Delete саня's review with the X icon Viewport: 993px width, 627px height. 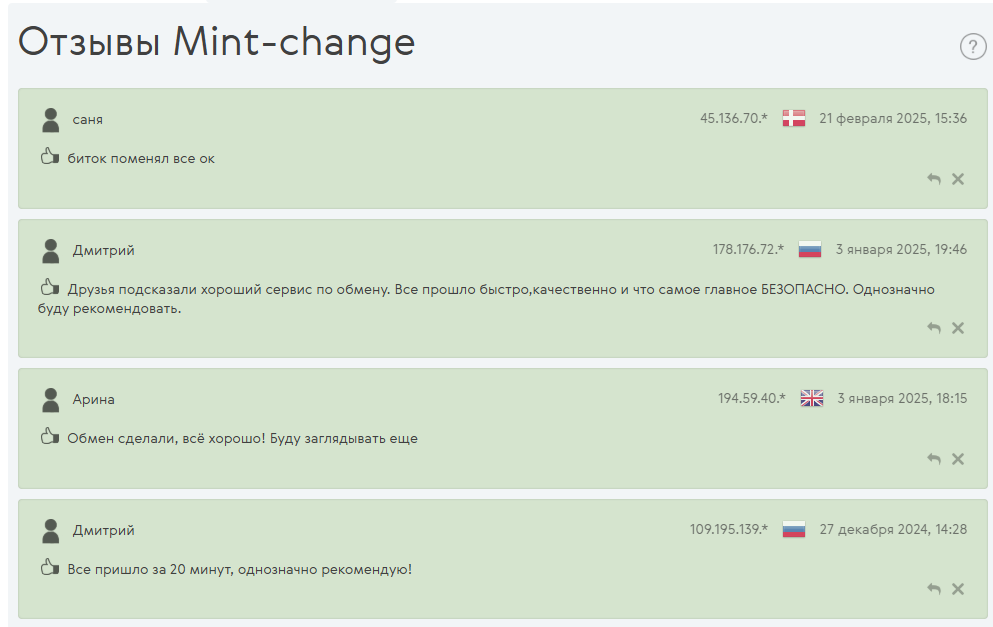[958, 179]
